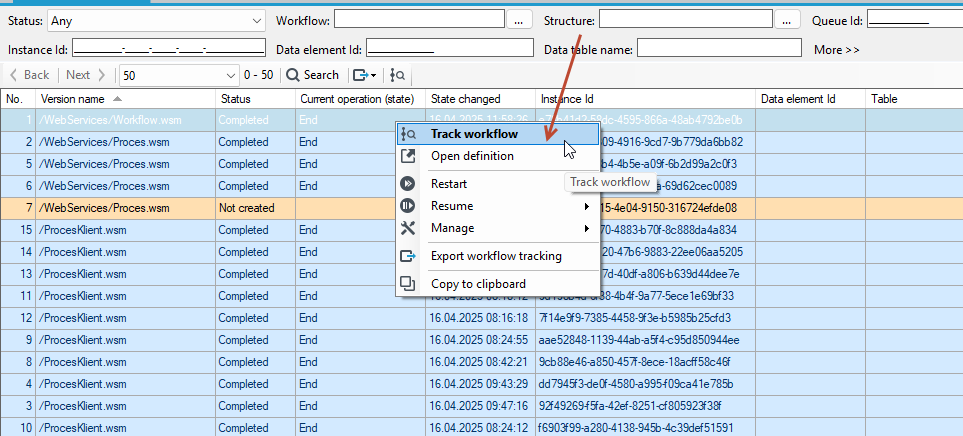
Task: Click instance id dd7945f3-de0f-4580-a995-f09ca41e785b
Action: point(636,384)
